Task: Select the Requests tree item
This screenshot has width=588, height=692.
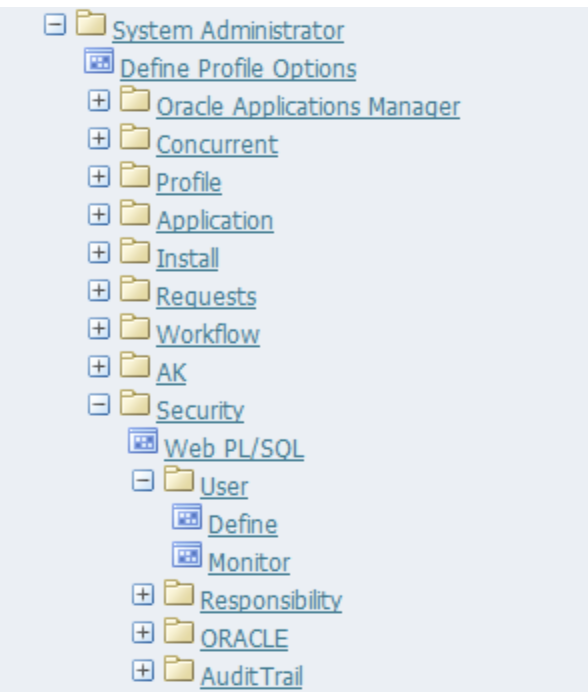Action: click(x=207, y=297)
